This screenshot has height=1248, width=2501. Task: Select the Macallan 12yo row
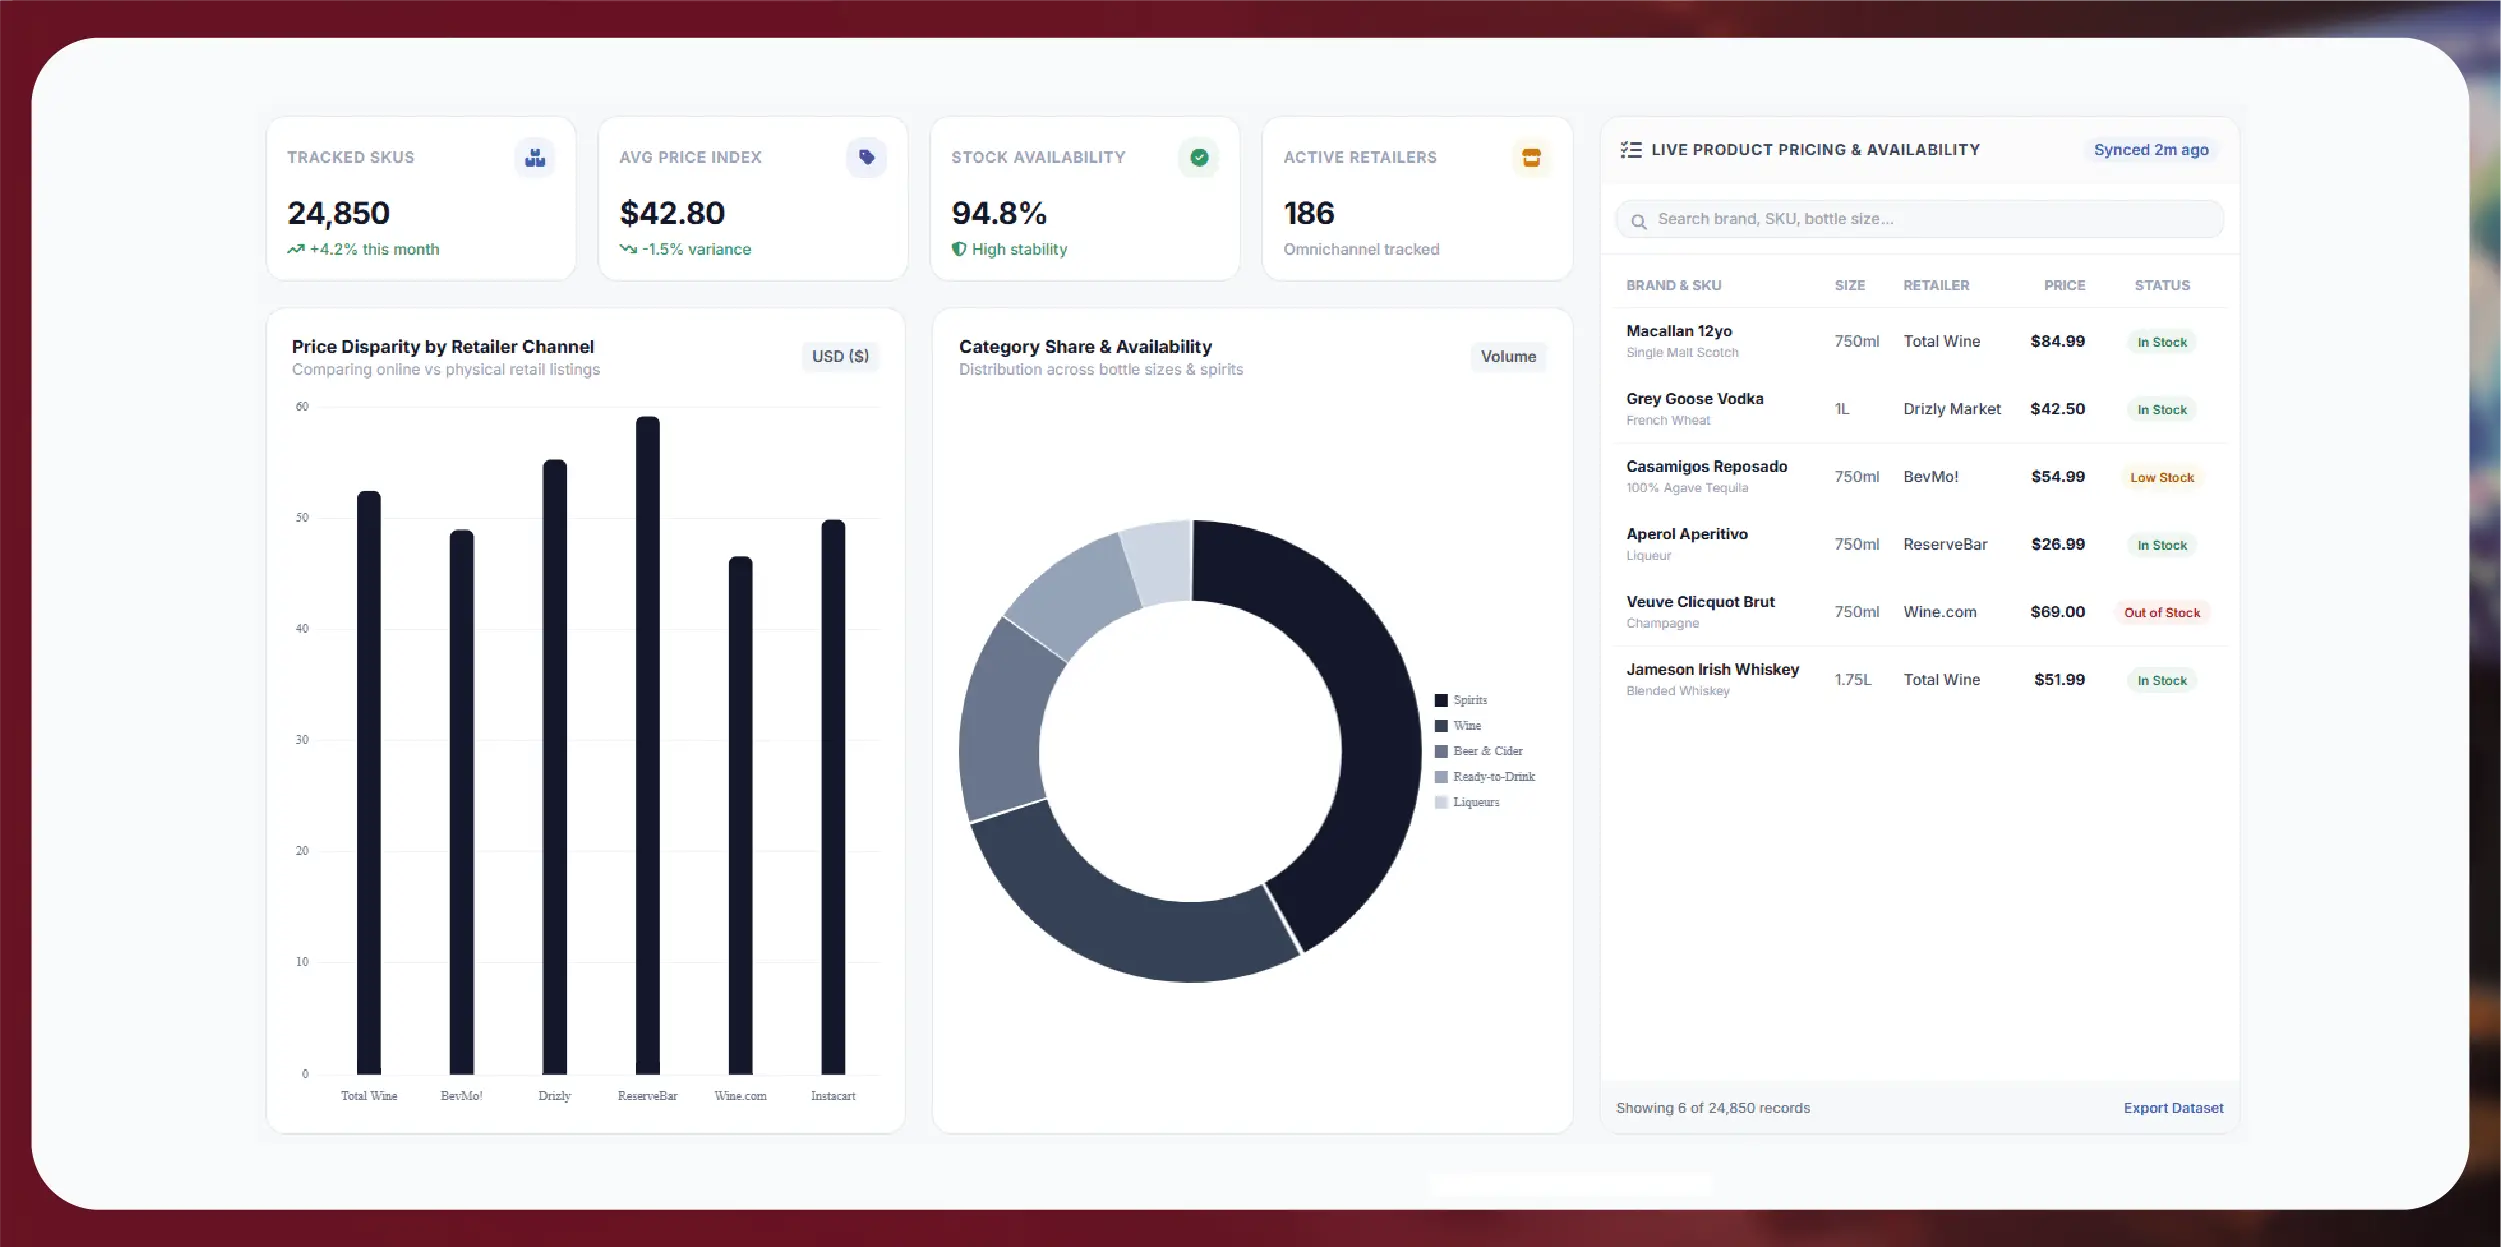1919,341
